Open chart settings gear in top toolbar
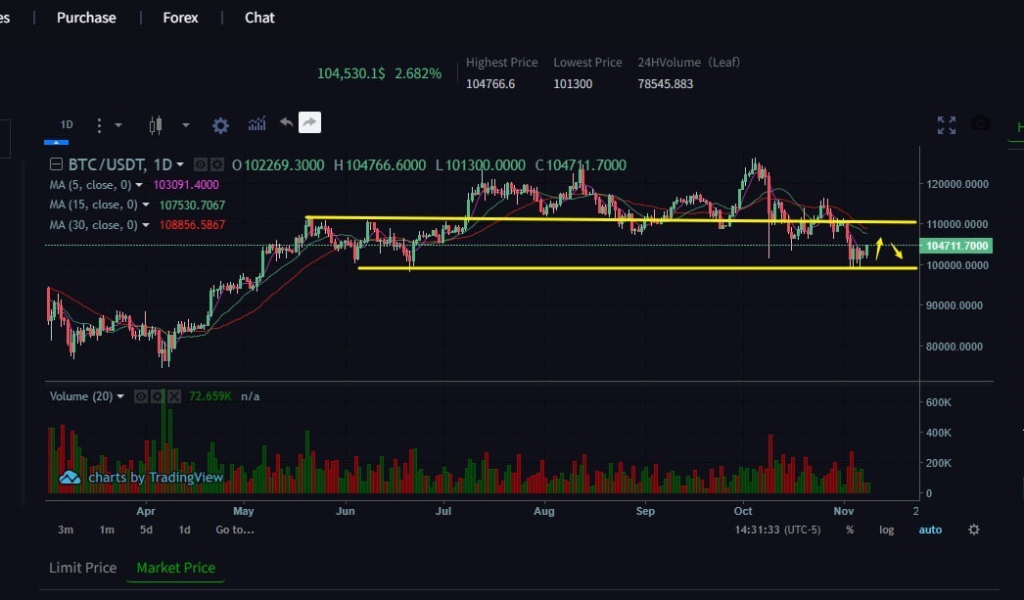Viewport: 1024px width, 600px height. [x=220, y=125]
